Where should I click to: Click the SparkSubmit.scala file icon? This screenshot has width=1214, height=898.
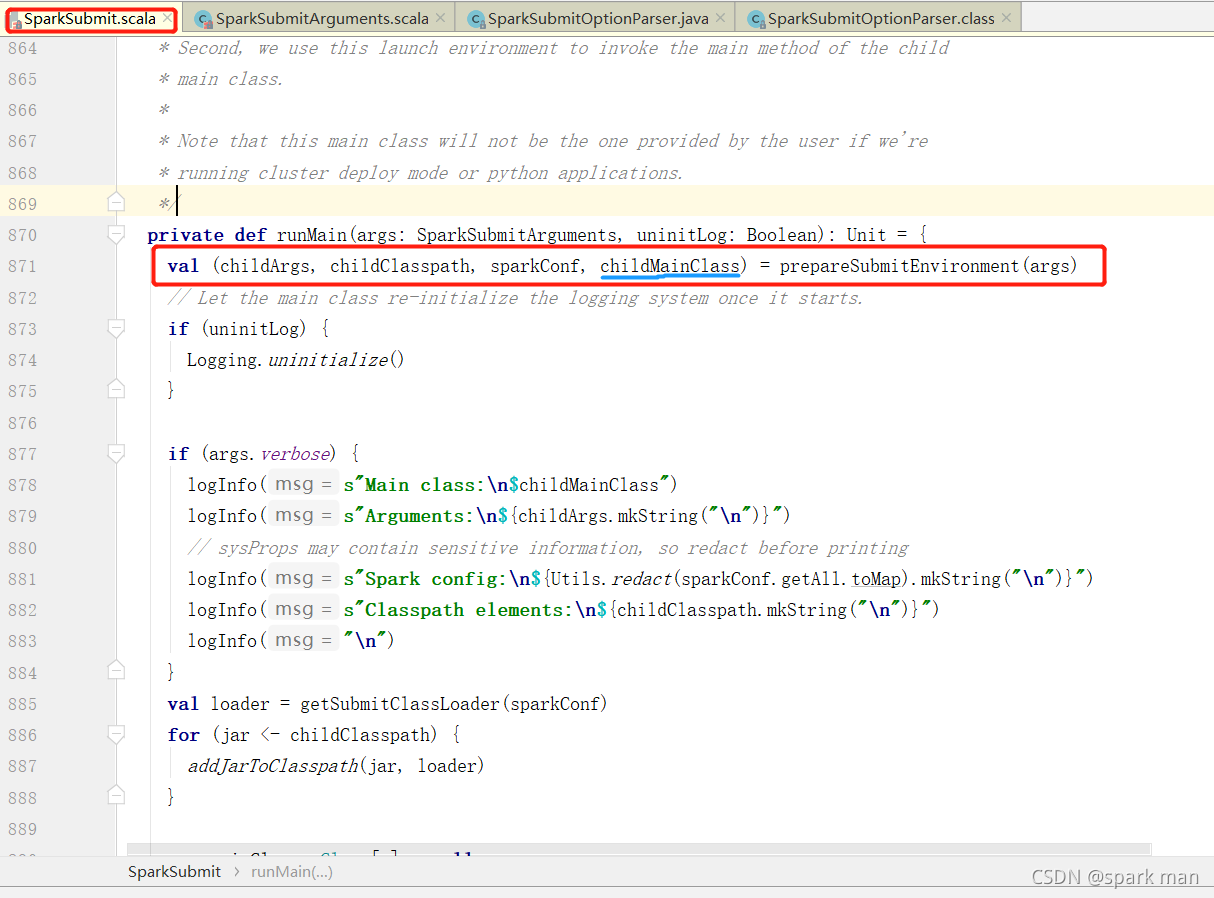pyautogui.click(x=16, y=20)
